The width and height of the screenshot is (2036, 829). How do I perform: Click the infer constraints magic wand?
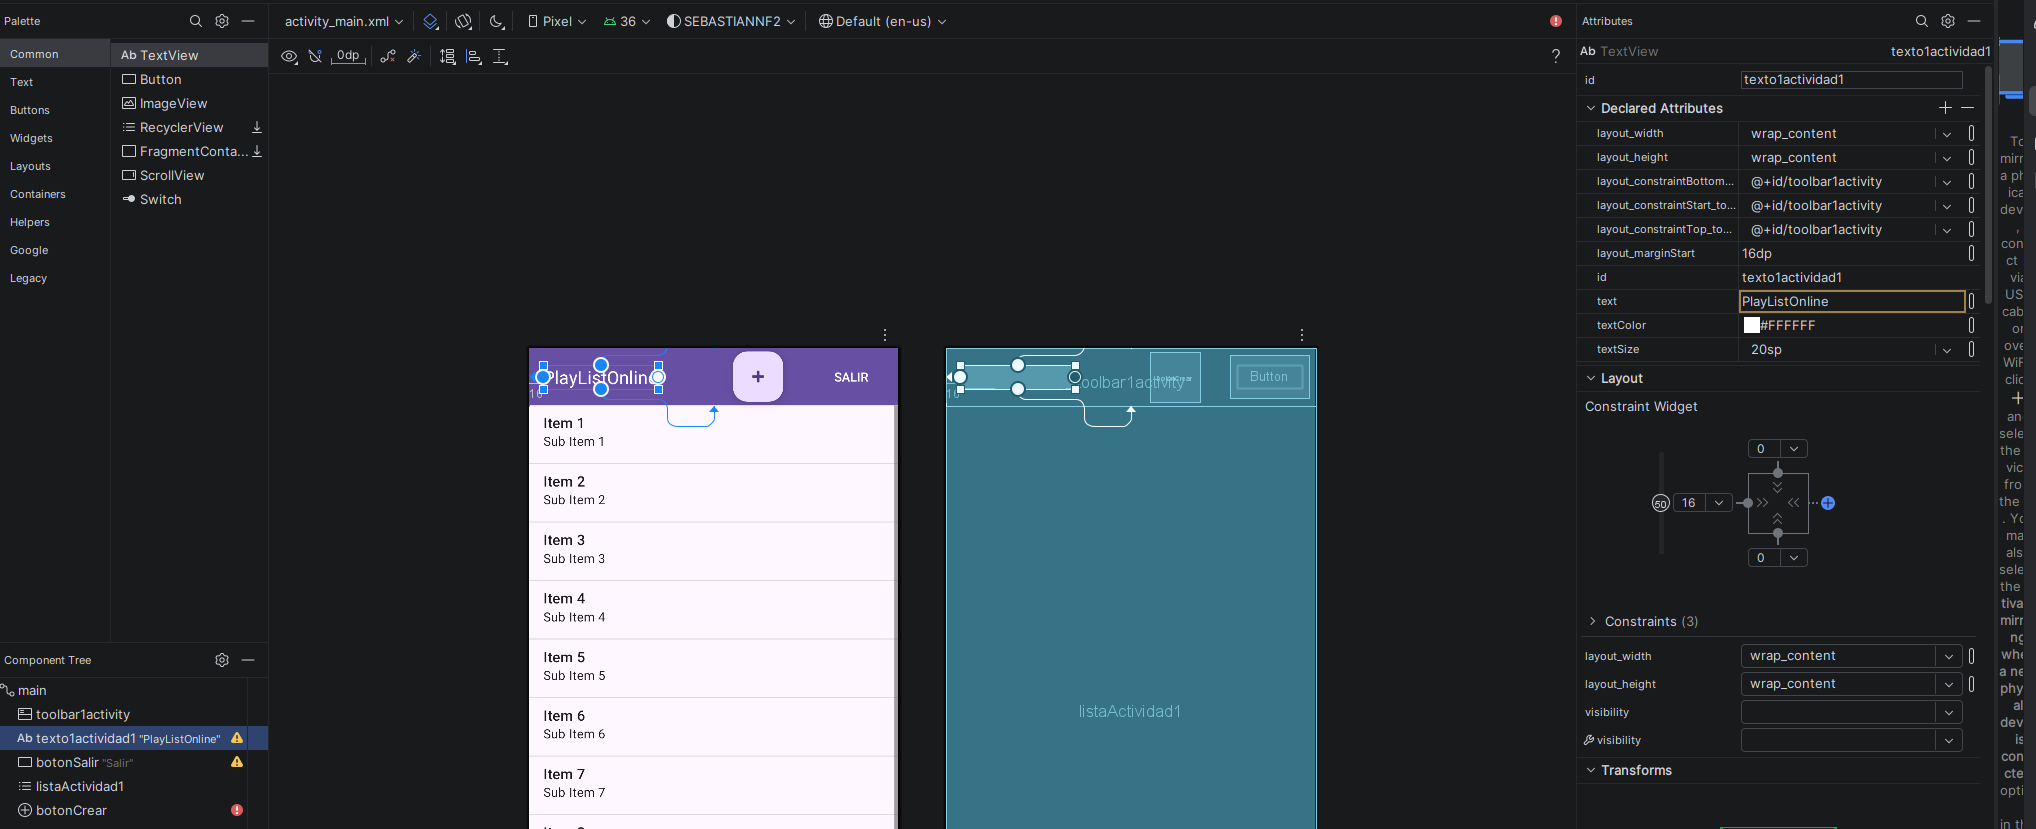point(413,56)
